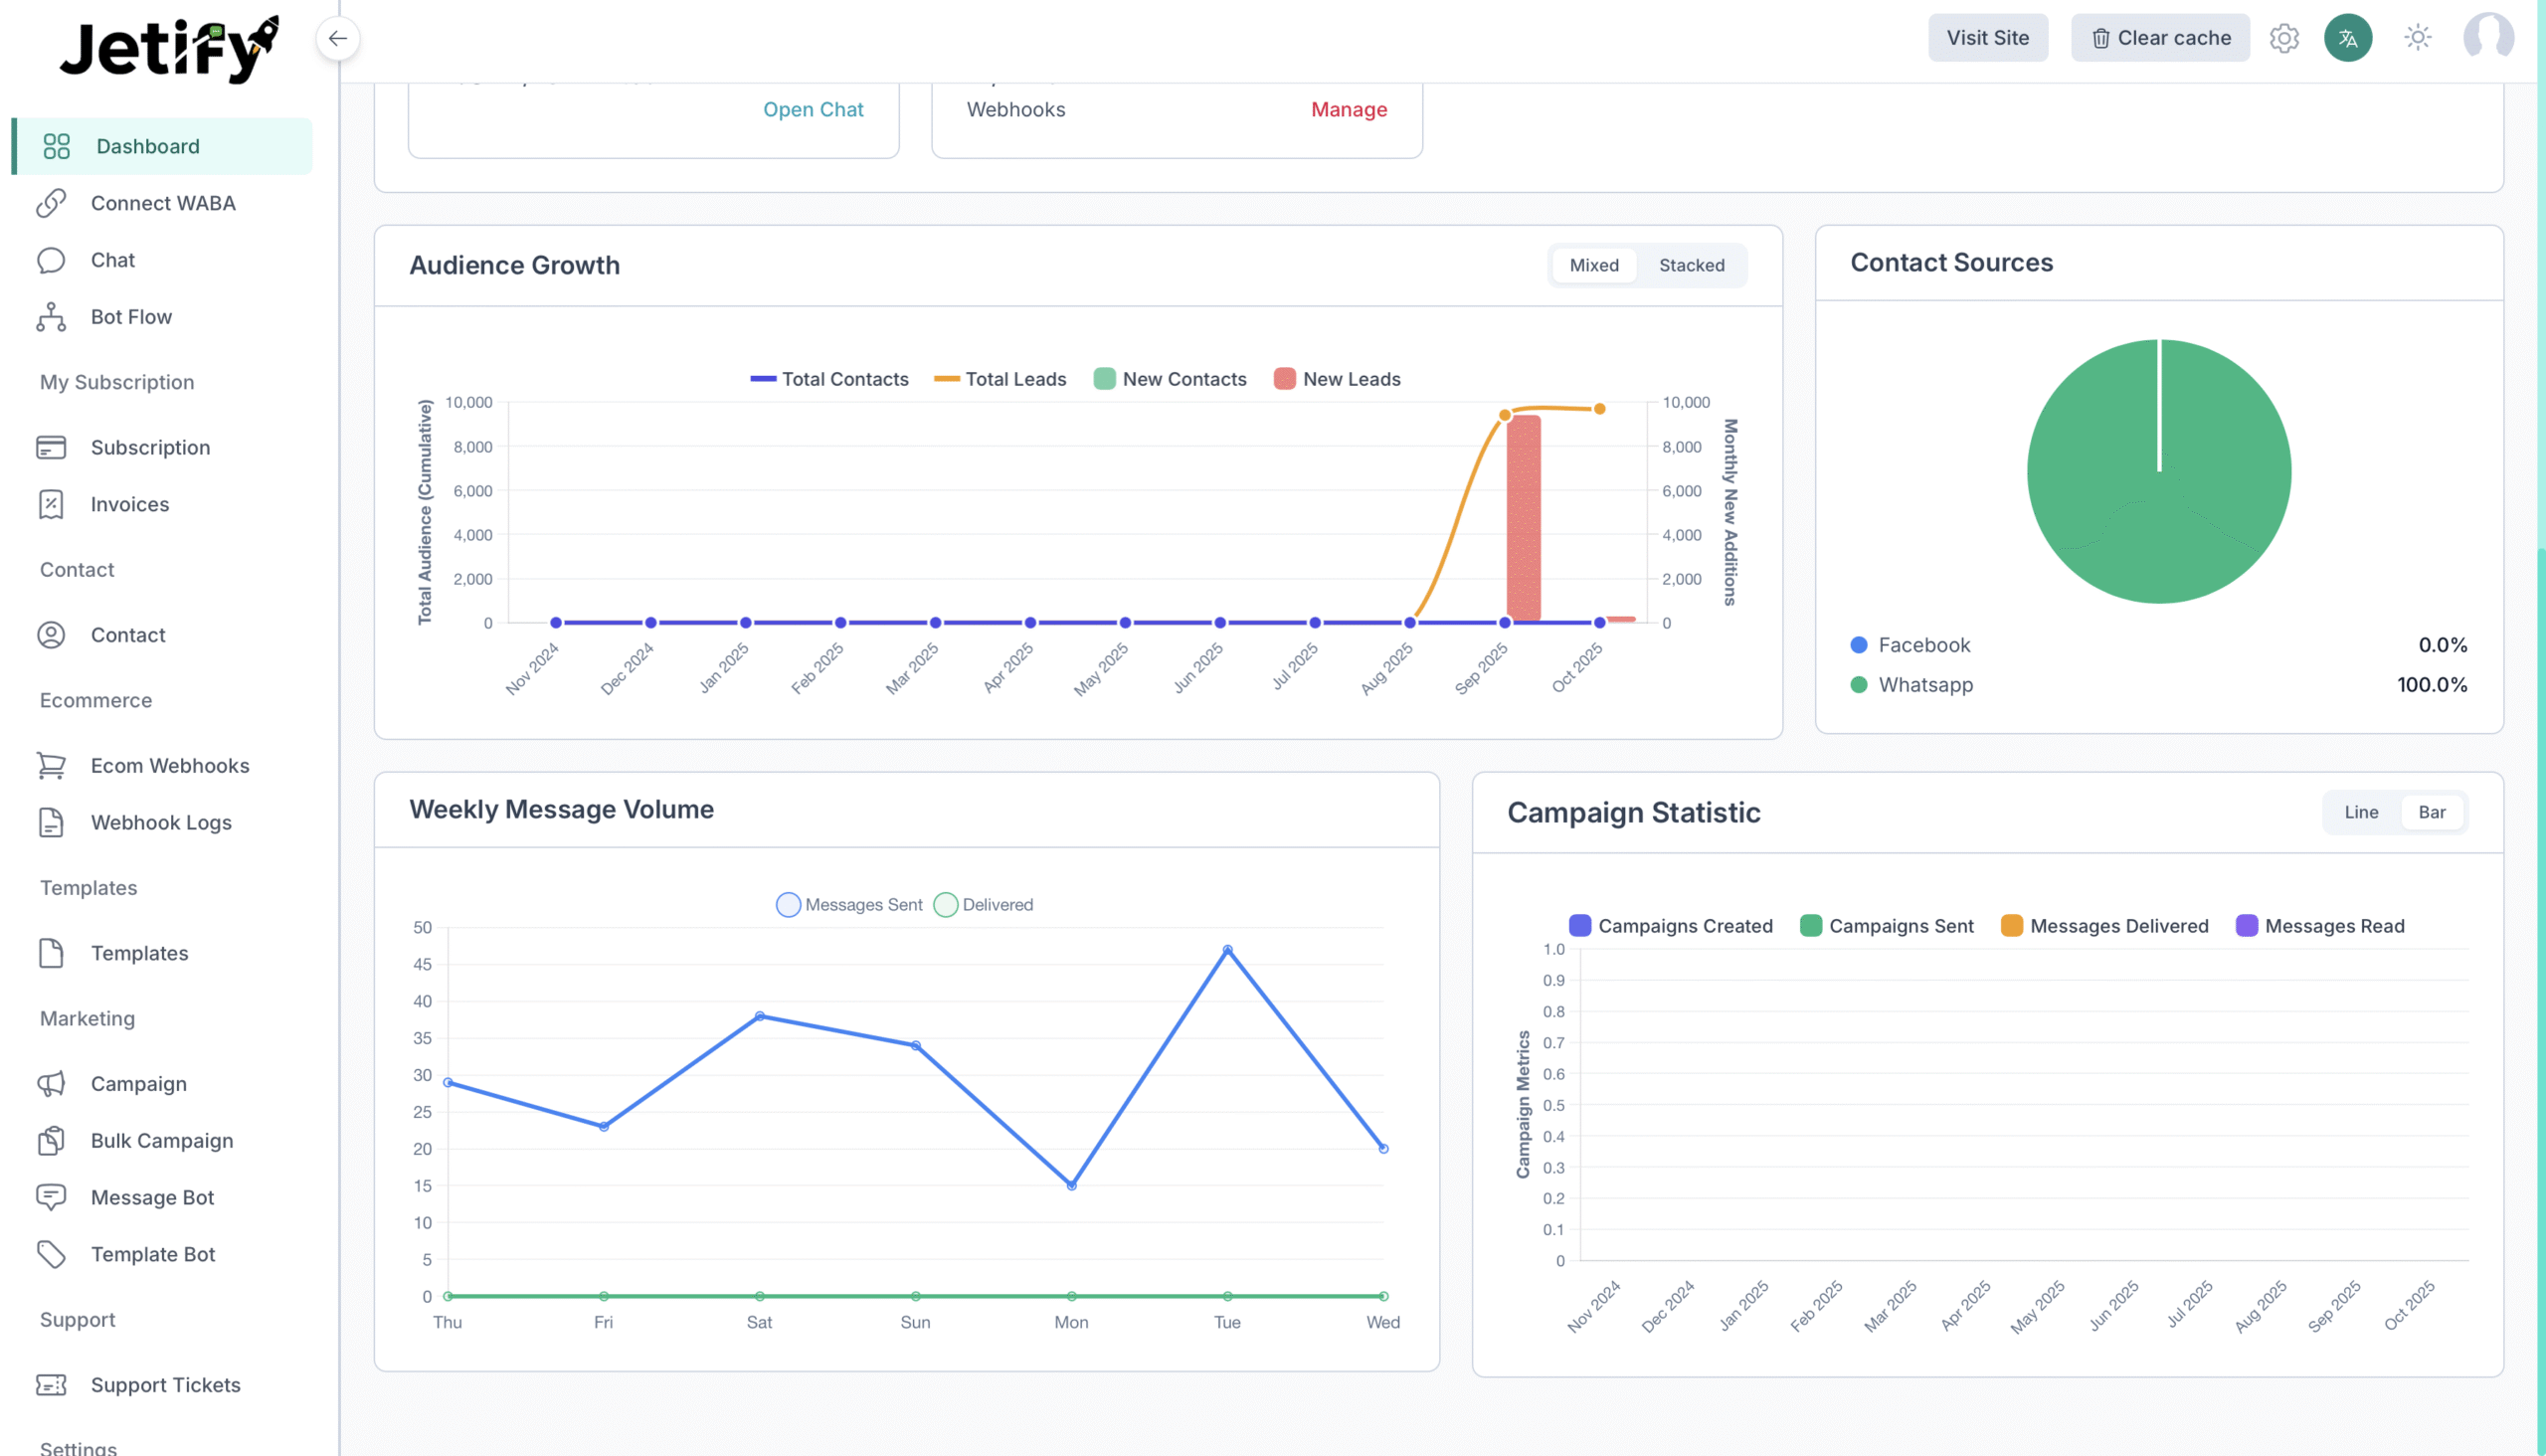The width and height of the screenshot is (2546, 1456).
Task: Open Invoices from the sidebar
Action: [x=130, y=504]
